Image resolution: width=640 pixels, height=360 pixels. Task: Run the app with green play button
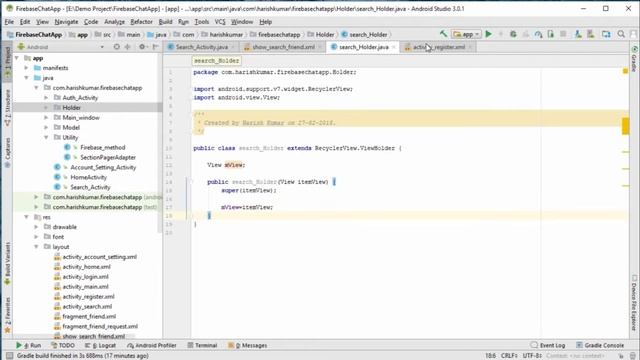coord(489,34)
